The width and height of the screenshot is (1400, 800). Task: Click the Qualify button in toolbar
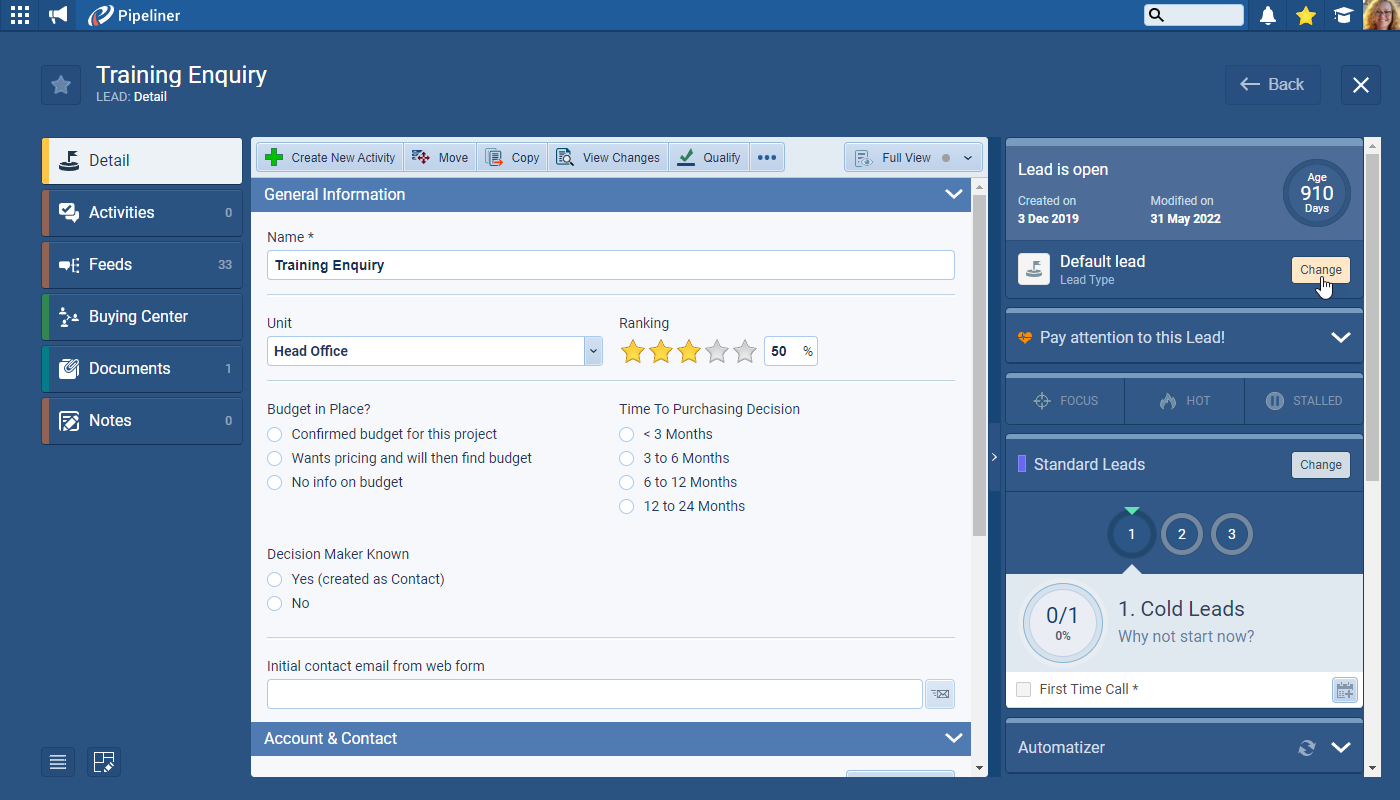tap(709, 158)
